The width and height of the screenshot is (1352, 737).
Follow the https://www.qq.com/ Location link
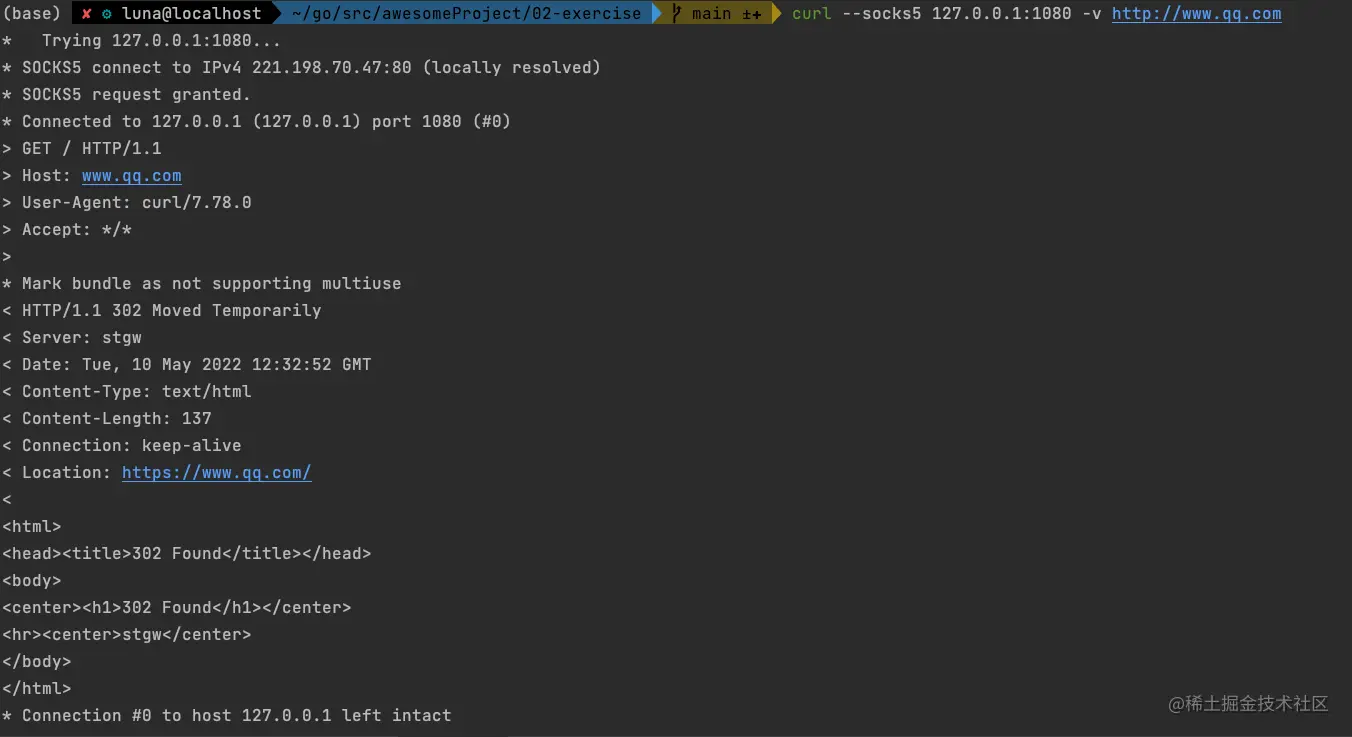[216, 473]
